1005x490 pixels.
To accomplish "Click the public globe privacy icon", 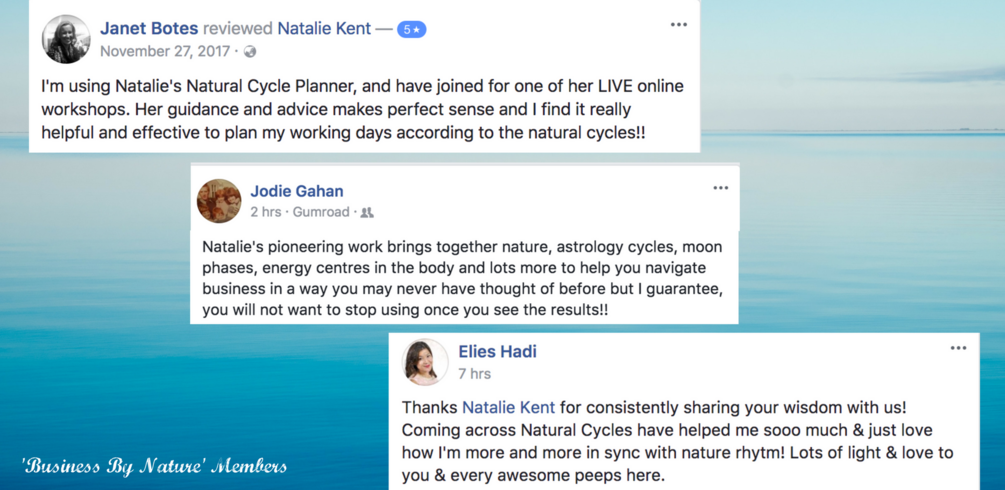I will tap(250, 51).
